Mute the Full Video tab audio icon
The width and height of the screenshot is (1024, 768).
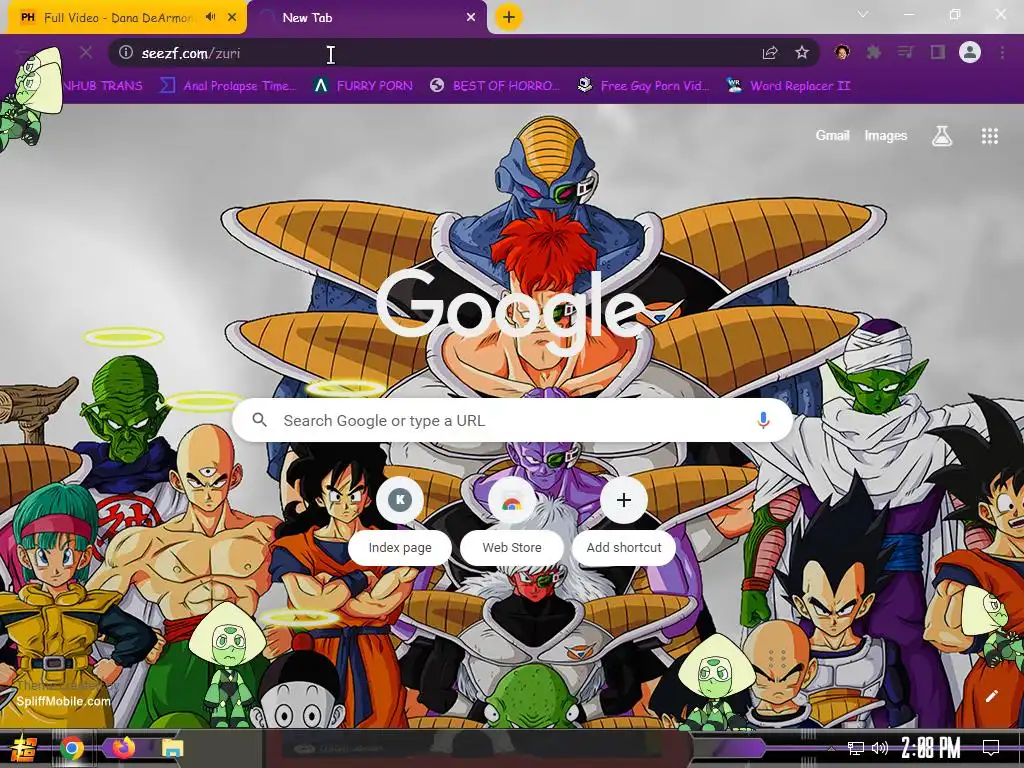(x=210, y=18)
